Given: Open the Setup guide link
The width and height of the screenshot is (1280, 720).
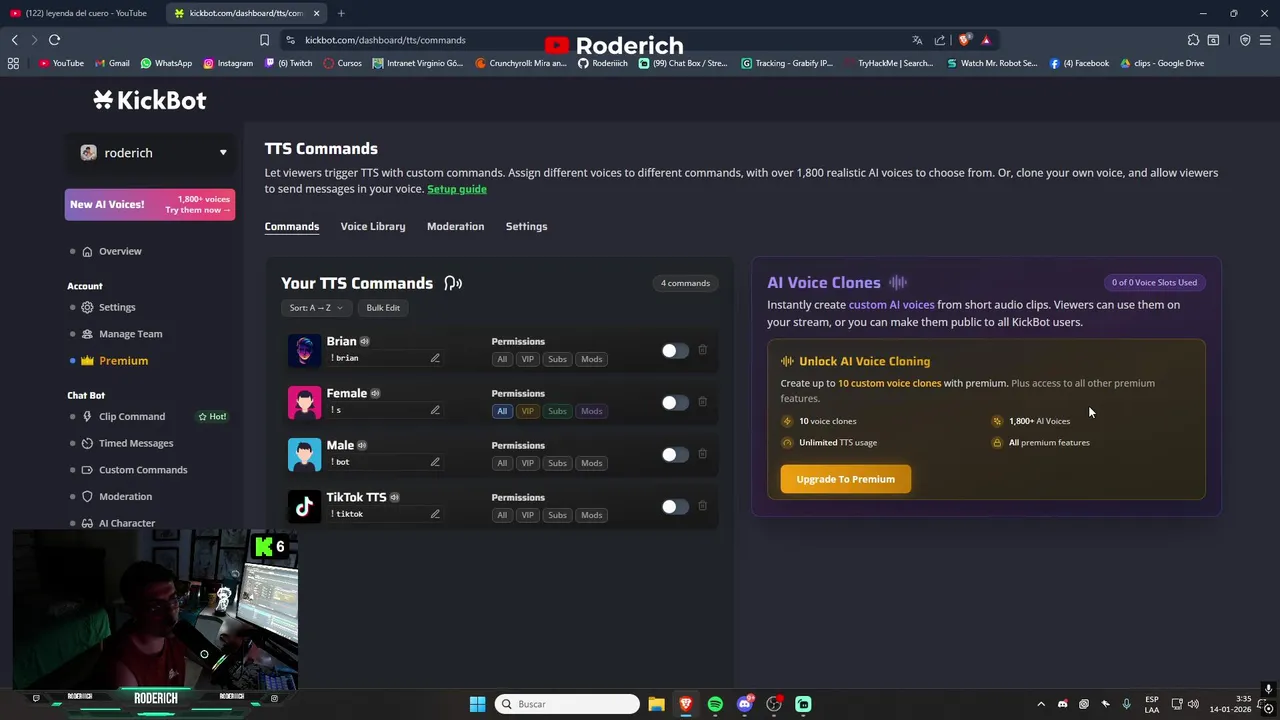Looking at the screenshot, I should point(457,189).
